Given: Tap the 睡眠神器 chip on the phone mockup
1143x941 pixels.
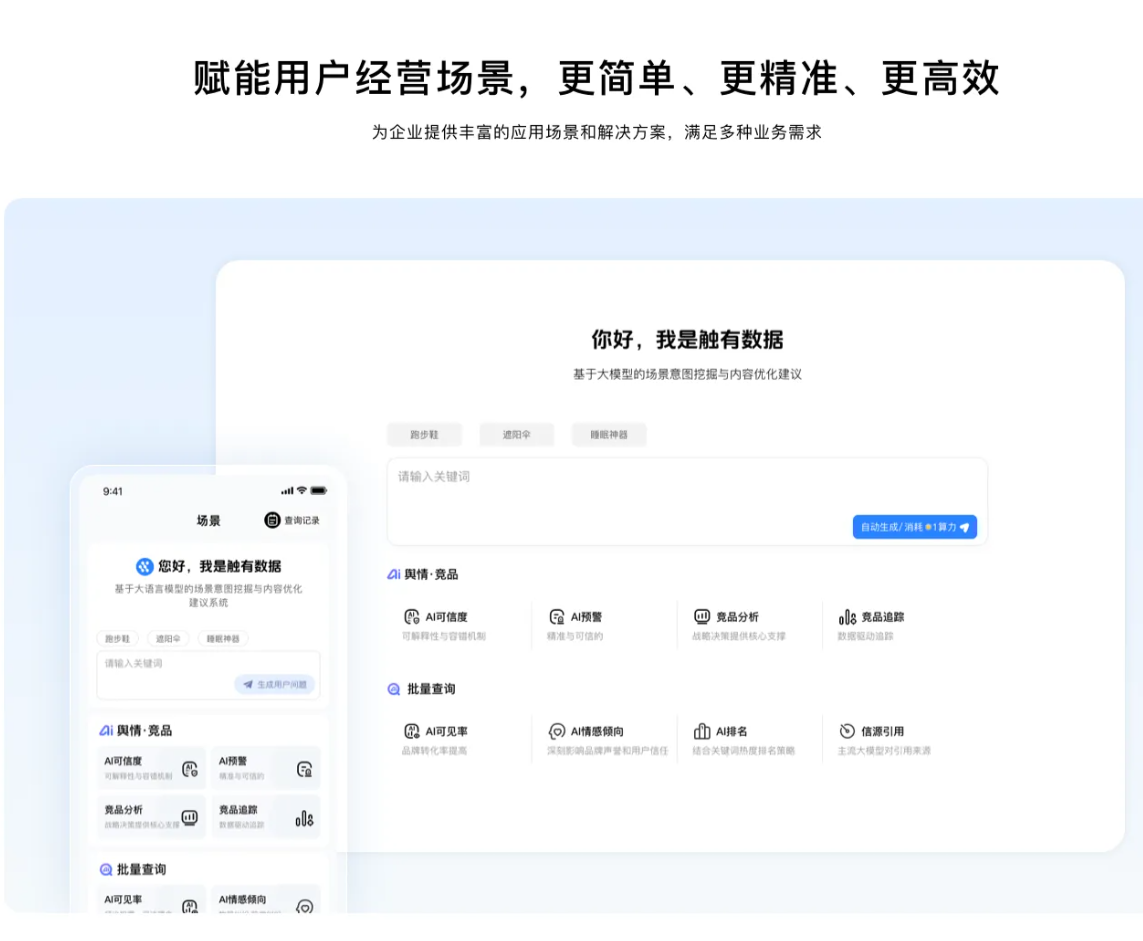Looking at the screenshot, I should 225,638.
